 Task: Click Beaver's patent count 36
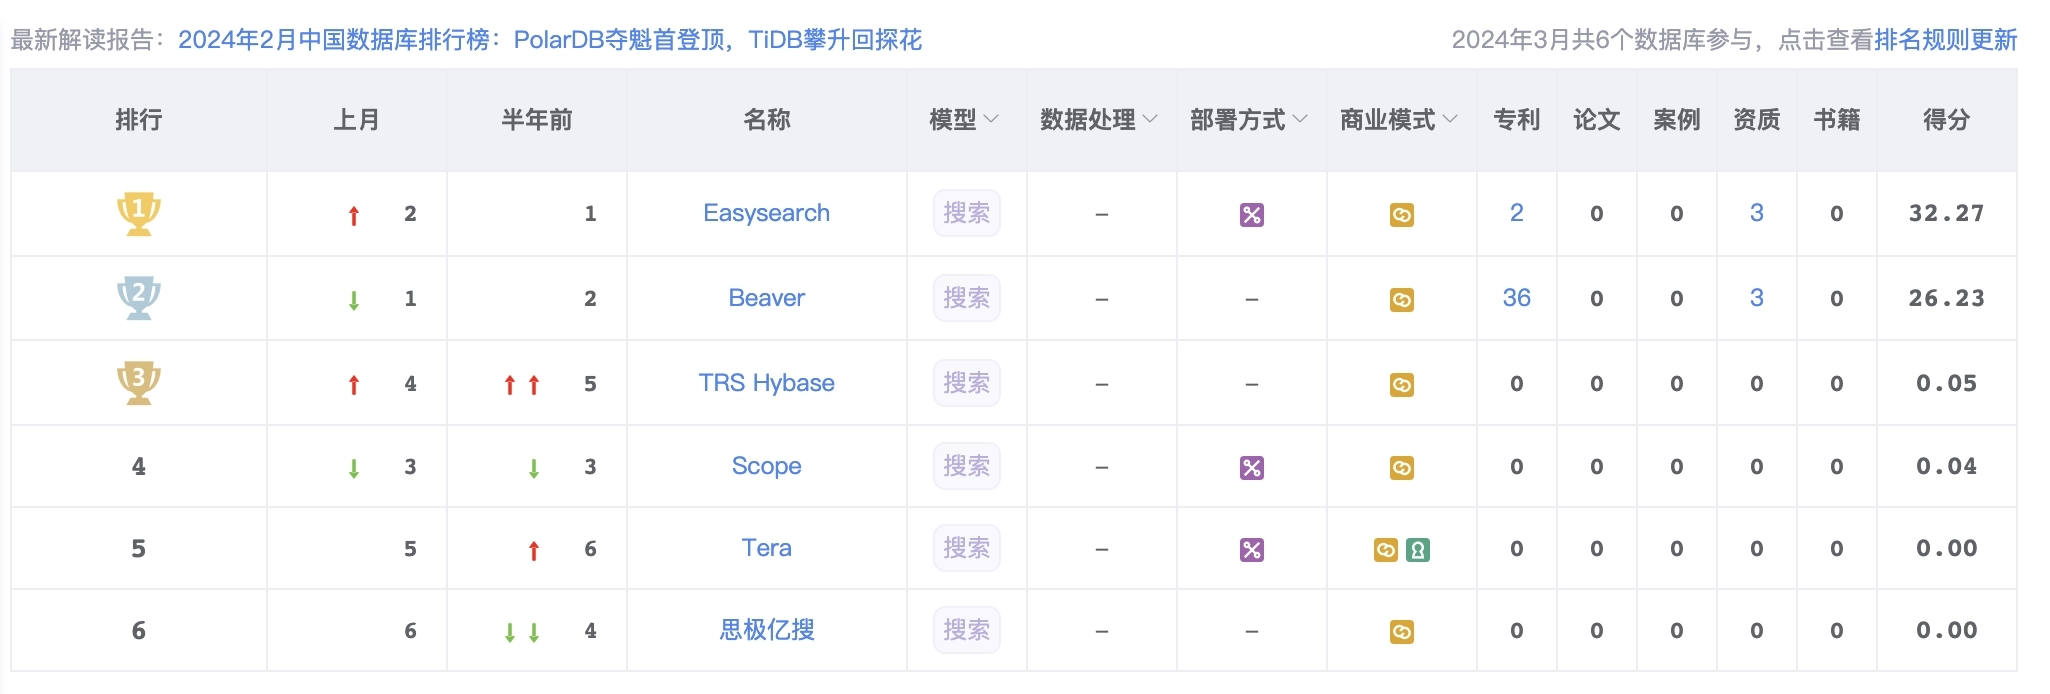pyautogui.click(x=1516, y=298)
